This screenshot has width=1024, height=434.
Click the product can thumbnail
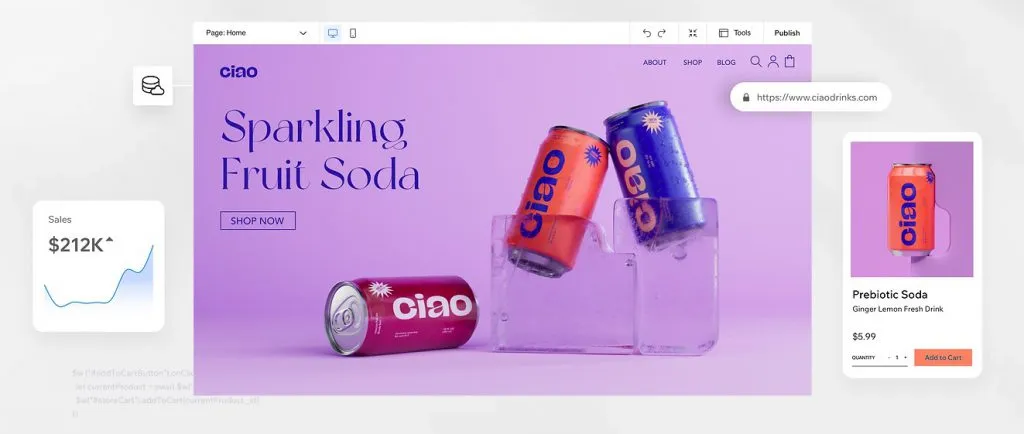[912, 209]
